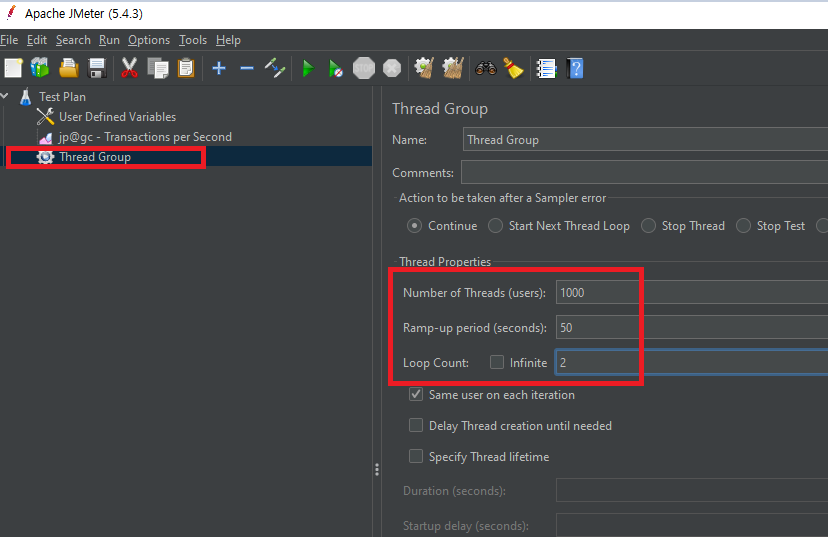This screenshot has width=828, height=537.
Task: Paste element with clipboard icon
Action: (x=186, y=68)
